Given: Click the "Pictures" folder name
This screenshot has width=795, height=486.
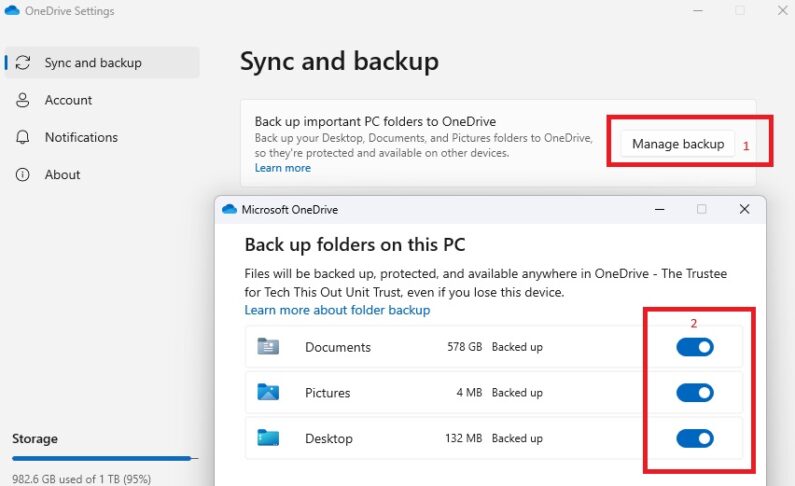Looking at the screenshot, I should [x=328, y=393].
